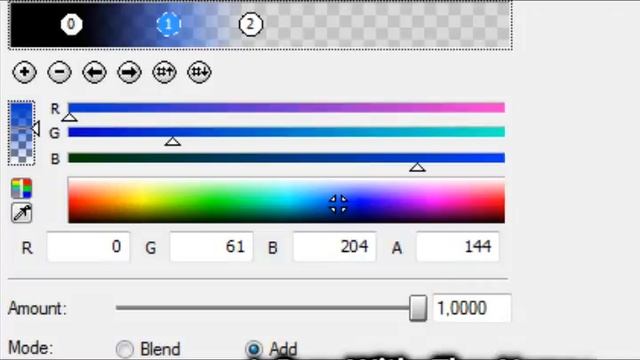Select gradient stop marker 2
This screenshot has width=640, height=360.
tap(251, 24)
